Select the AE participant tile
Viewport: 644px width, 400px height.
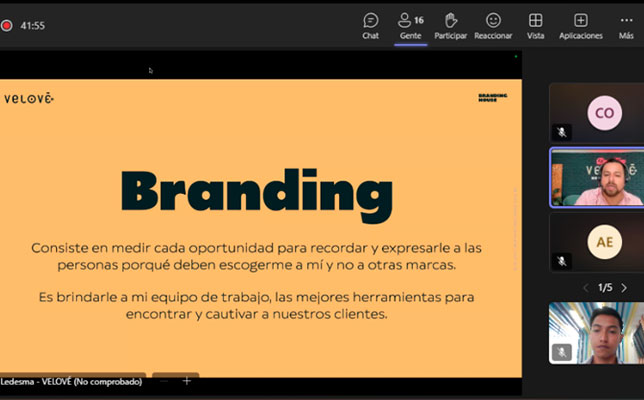pos(603,241)
